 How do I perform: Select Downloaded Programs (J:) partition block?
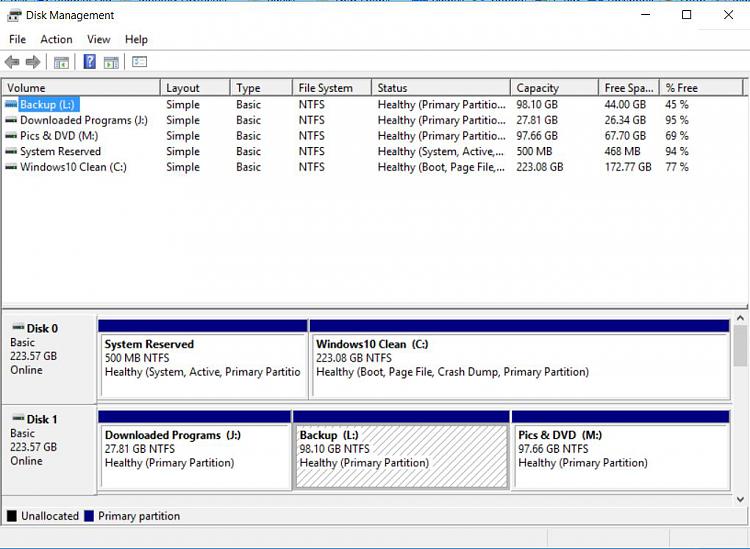[194, 450]
